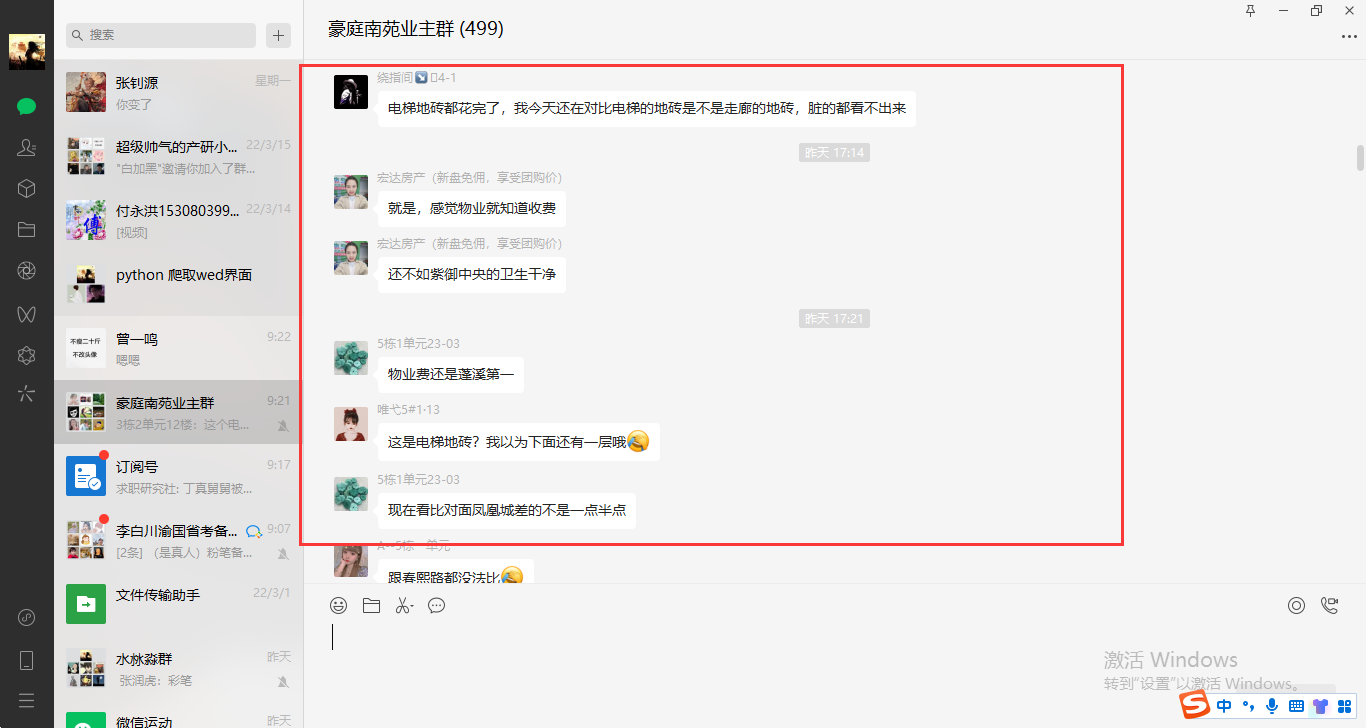The width and height of the screenshot is (1366, 728).
Task: Click the send-file folder icon in the chat toolbar
Action: click(371, 605)
